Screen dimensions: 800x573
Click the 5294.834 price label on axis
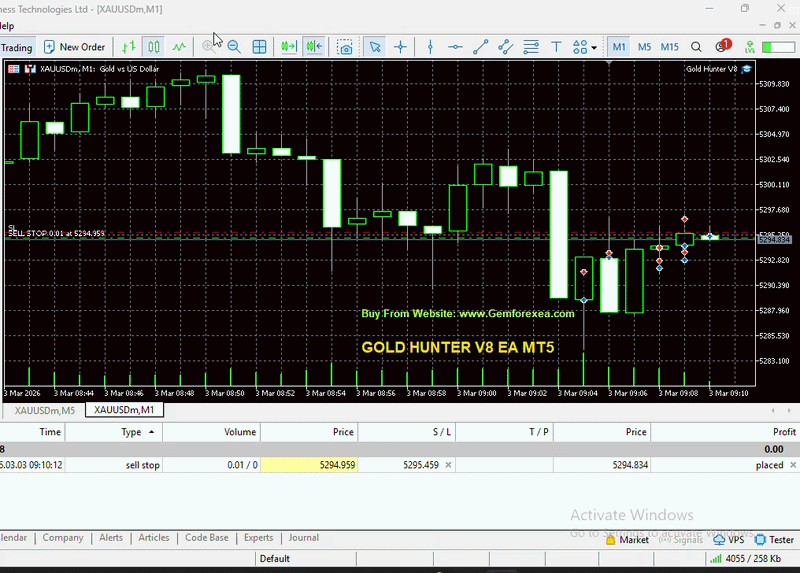coord(774,239)
